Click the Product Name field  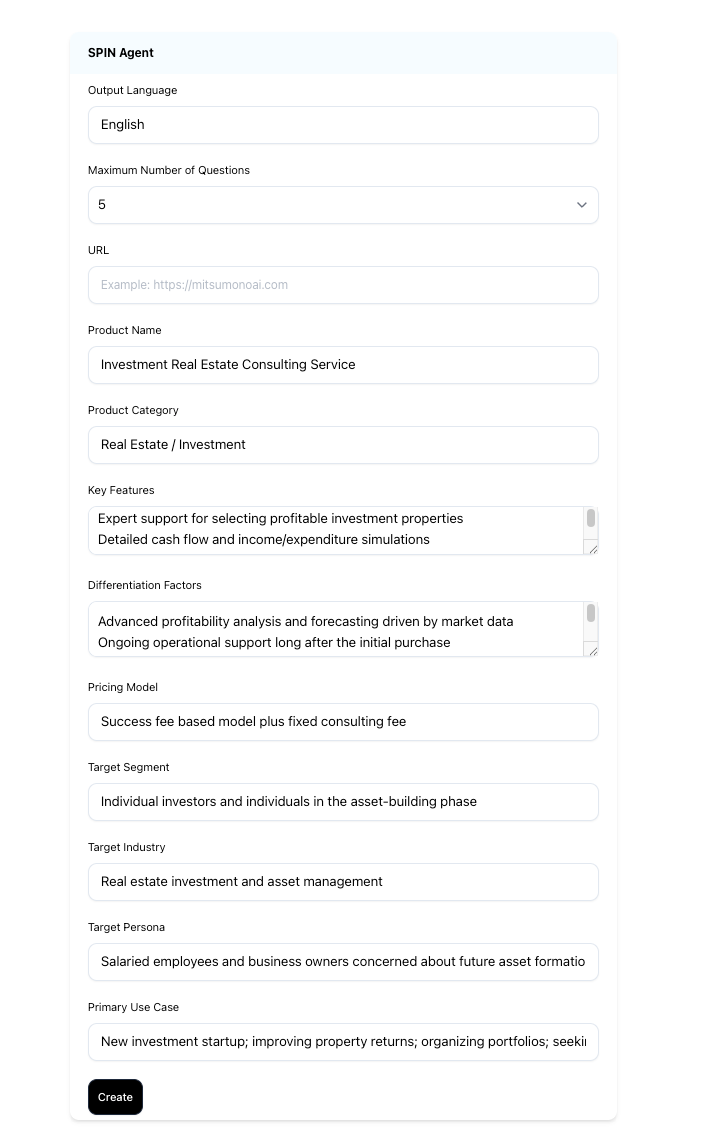tap(343, 365)
